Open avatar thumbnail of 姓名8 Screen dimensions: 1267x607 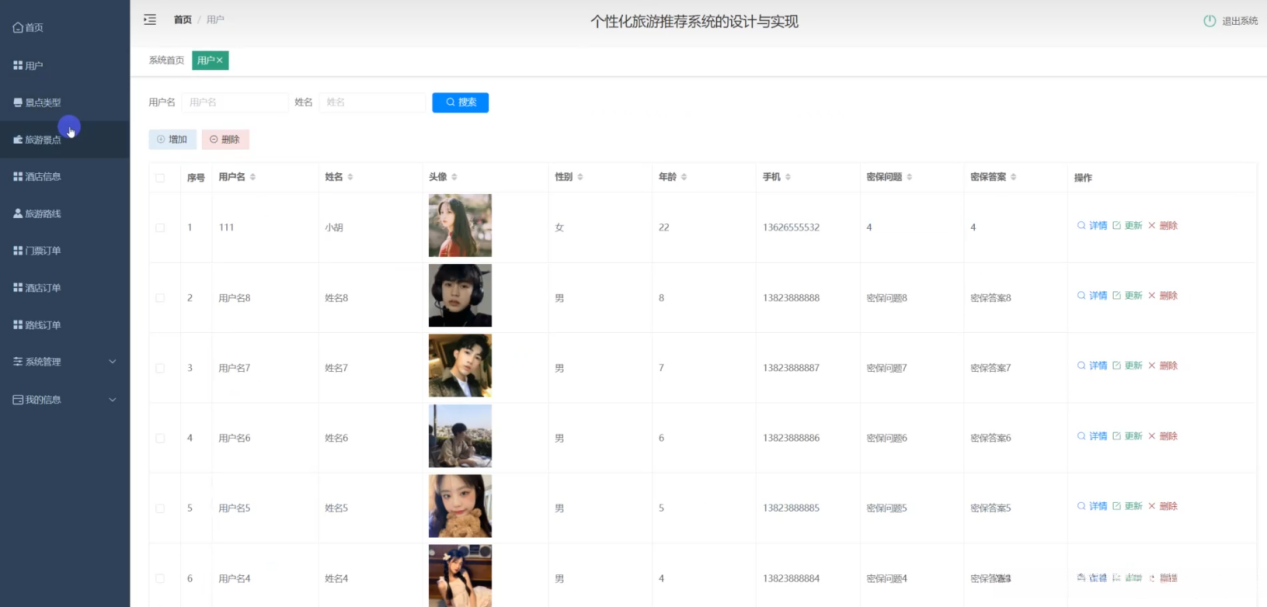460,295
